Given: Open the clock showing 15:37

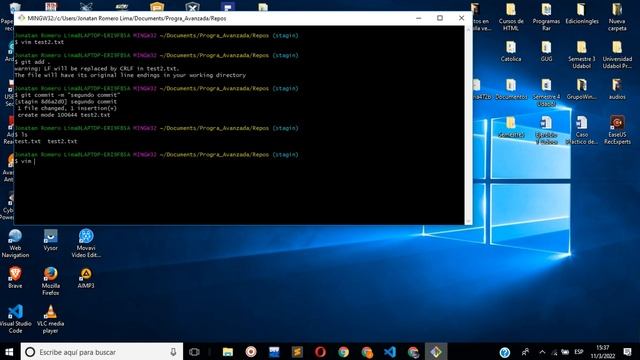Looking at the screenshot, I should (603, 352).
